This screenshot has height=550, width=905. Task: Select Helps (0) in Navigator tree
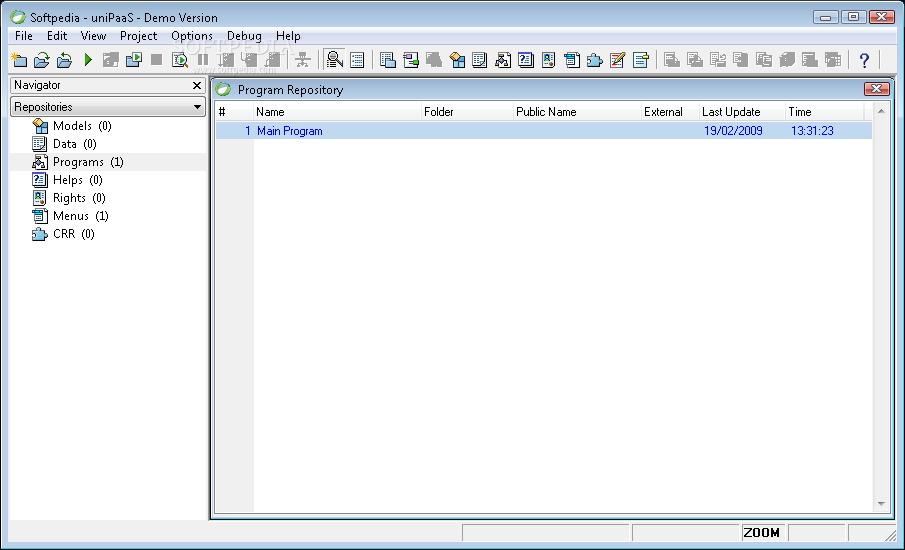pyautogui.click(x=77, y=179)
